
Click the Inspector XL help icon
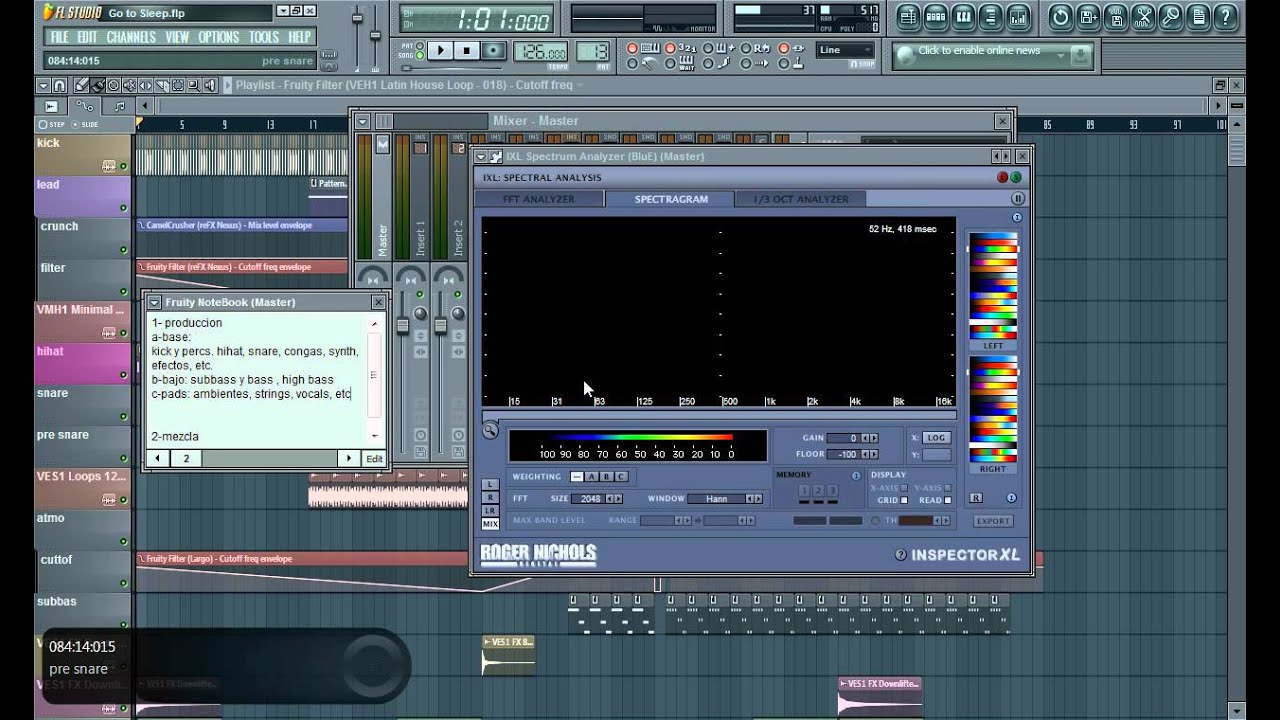click(x=900, y=555)
